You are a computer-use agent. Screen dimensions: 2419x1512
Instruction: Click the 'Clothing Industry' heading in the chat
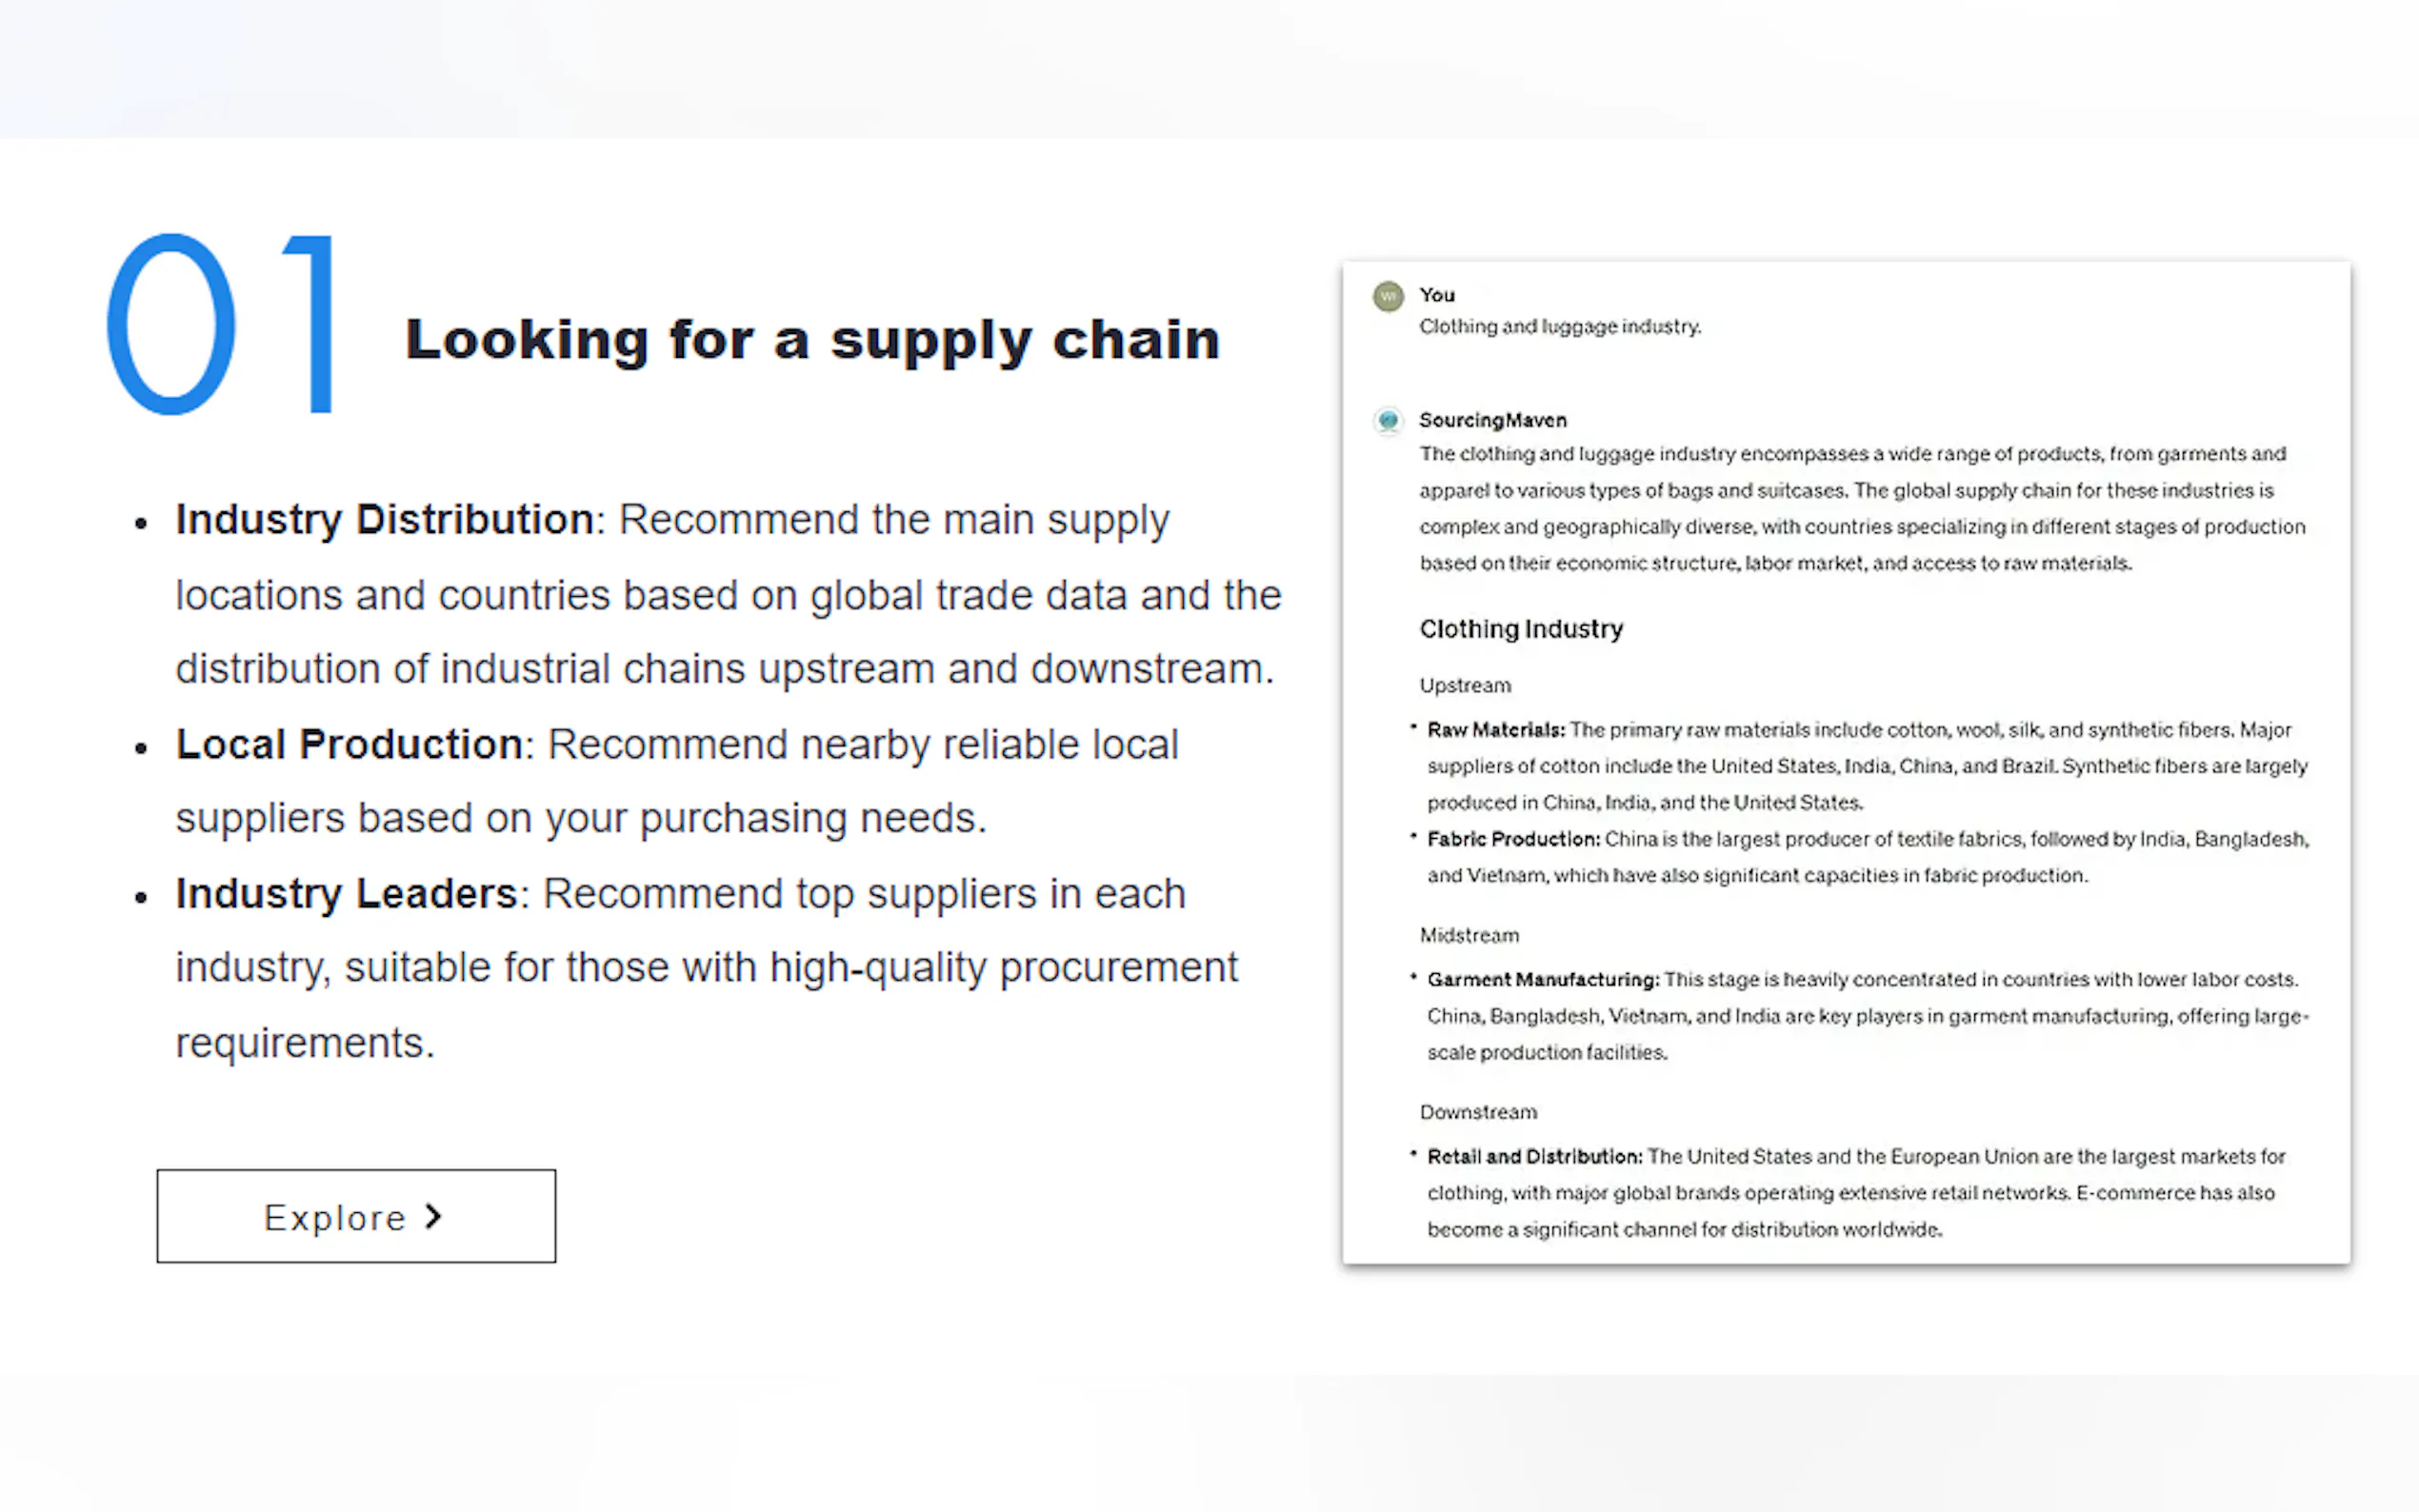click(1521, 629)
